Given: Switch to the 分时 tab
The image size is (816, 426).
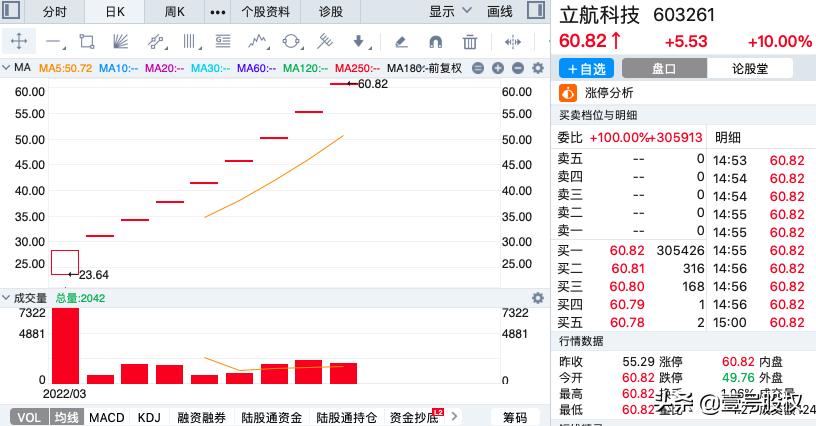Looking at the screenshot, I should (55, 11).
